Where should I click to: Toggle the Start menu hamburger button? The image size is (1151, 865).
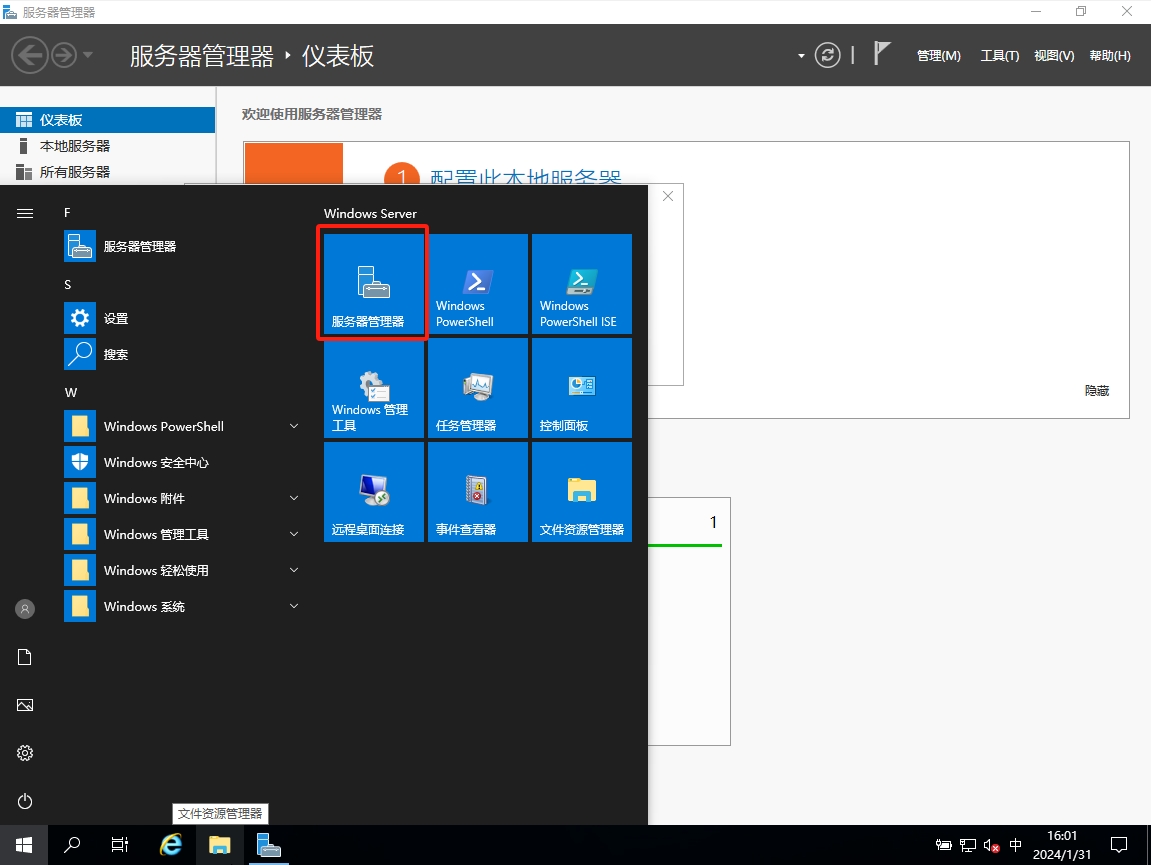pos(25,213)
